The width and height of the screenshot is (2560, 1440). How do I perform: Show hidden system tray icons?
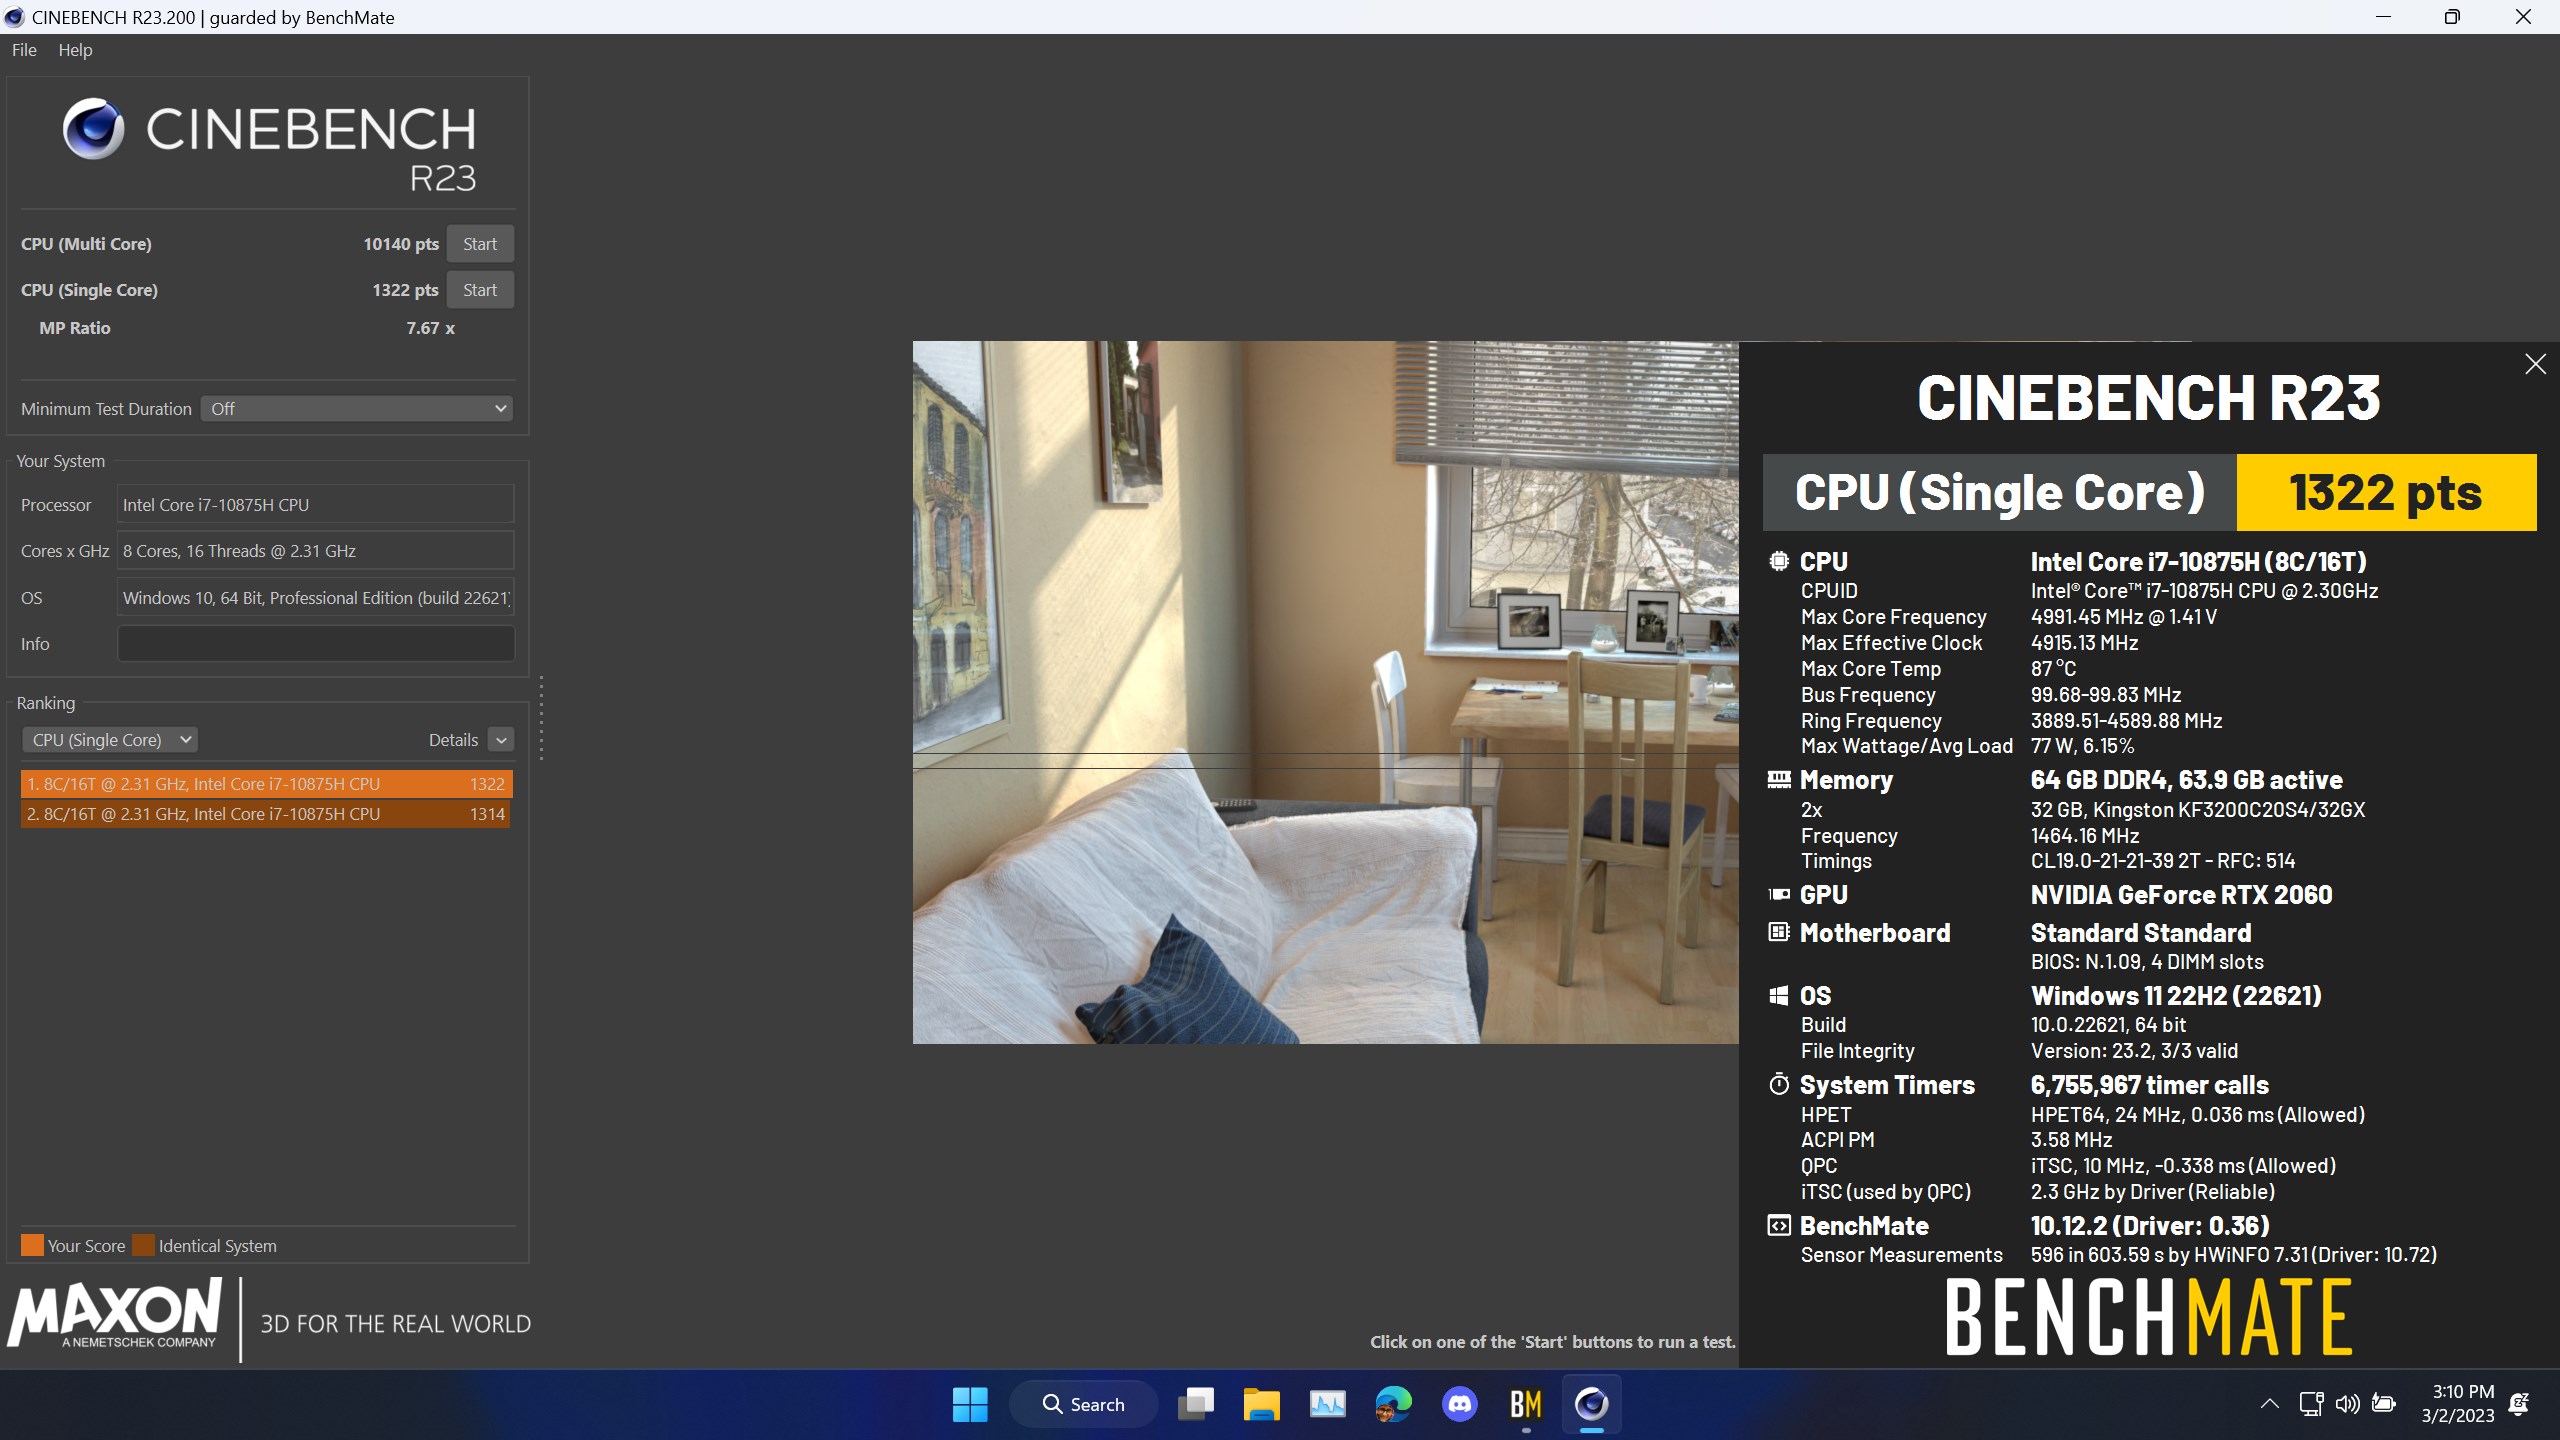tap(2270, 1404)
